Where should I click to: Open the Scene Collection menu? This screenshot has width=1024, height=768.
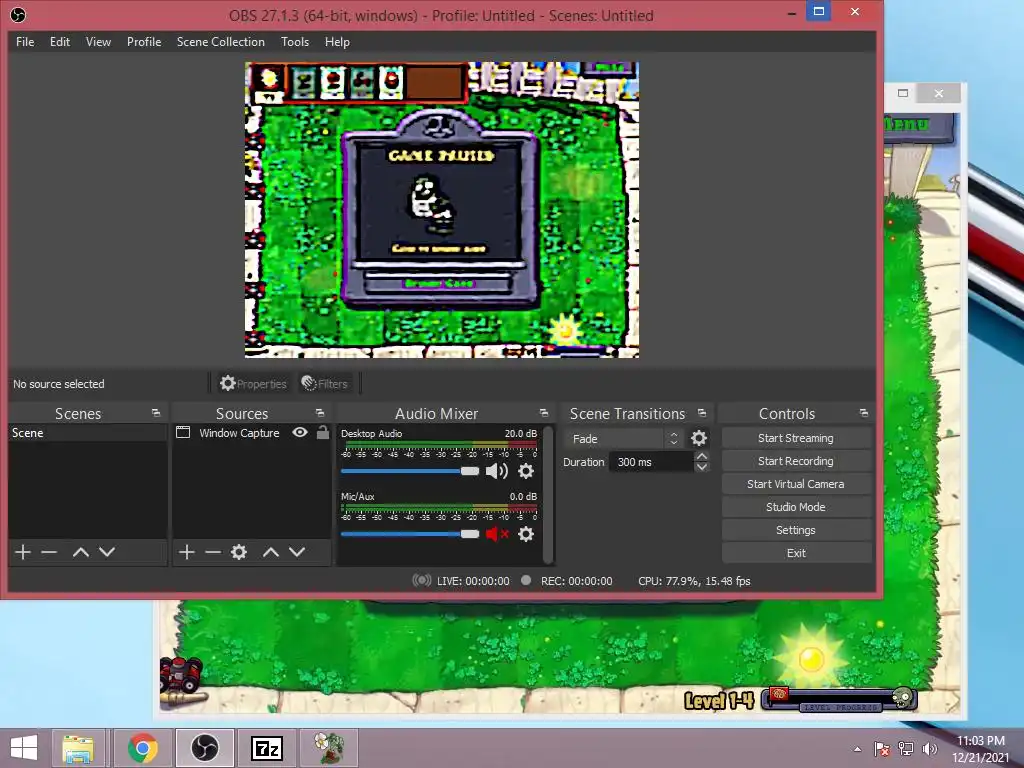point(221,42)
